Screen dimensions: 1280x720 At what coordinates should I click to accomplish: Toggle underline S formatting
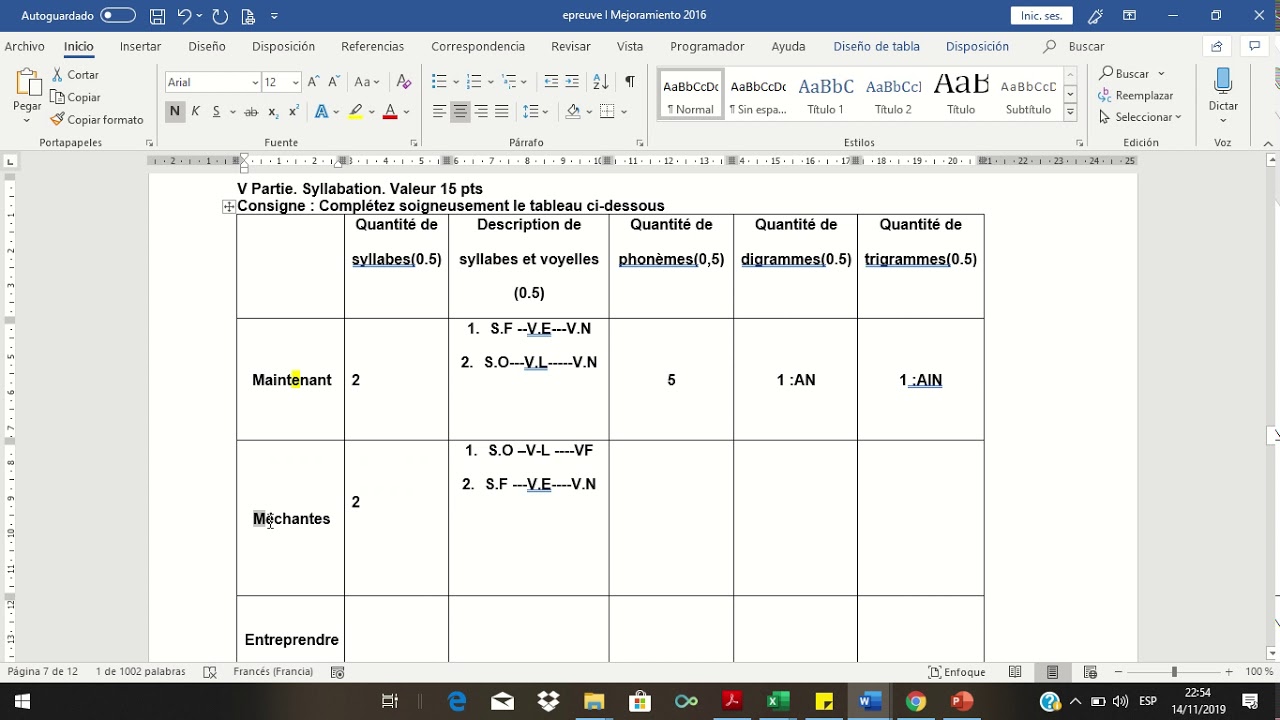[216, 111]
